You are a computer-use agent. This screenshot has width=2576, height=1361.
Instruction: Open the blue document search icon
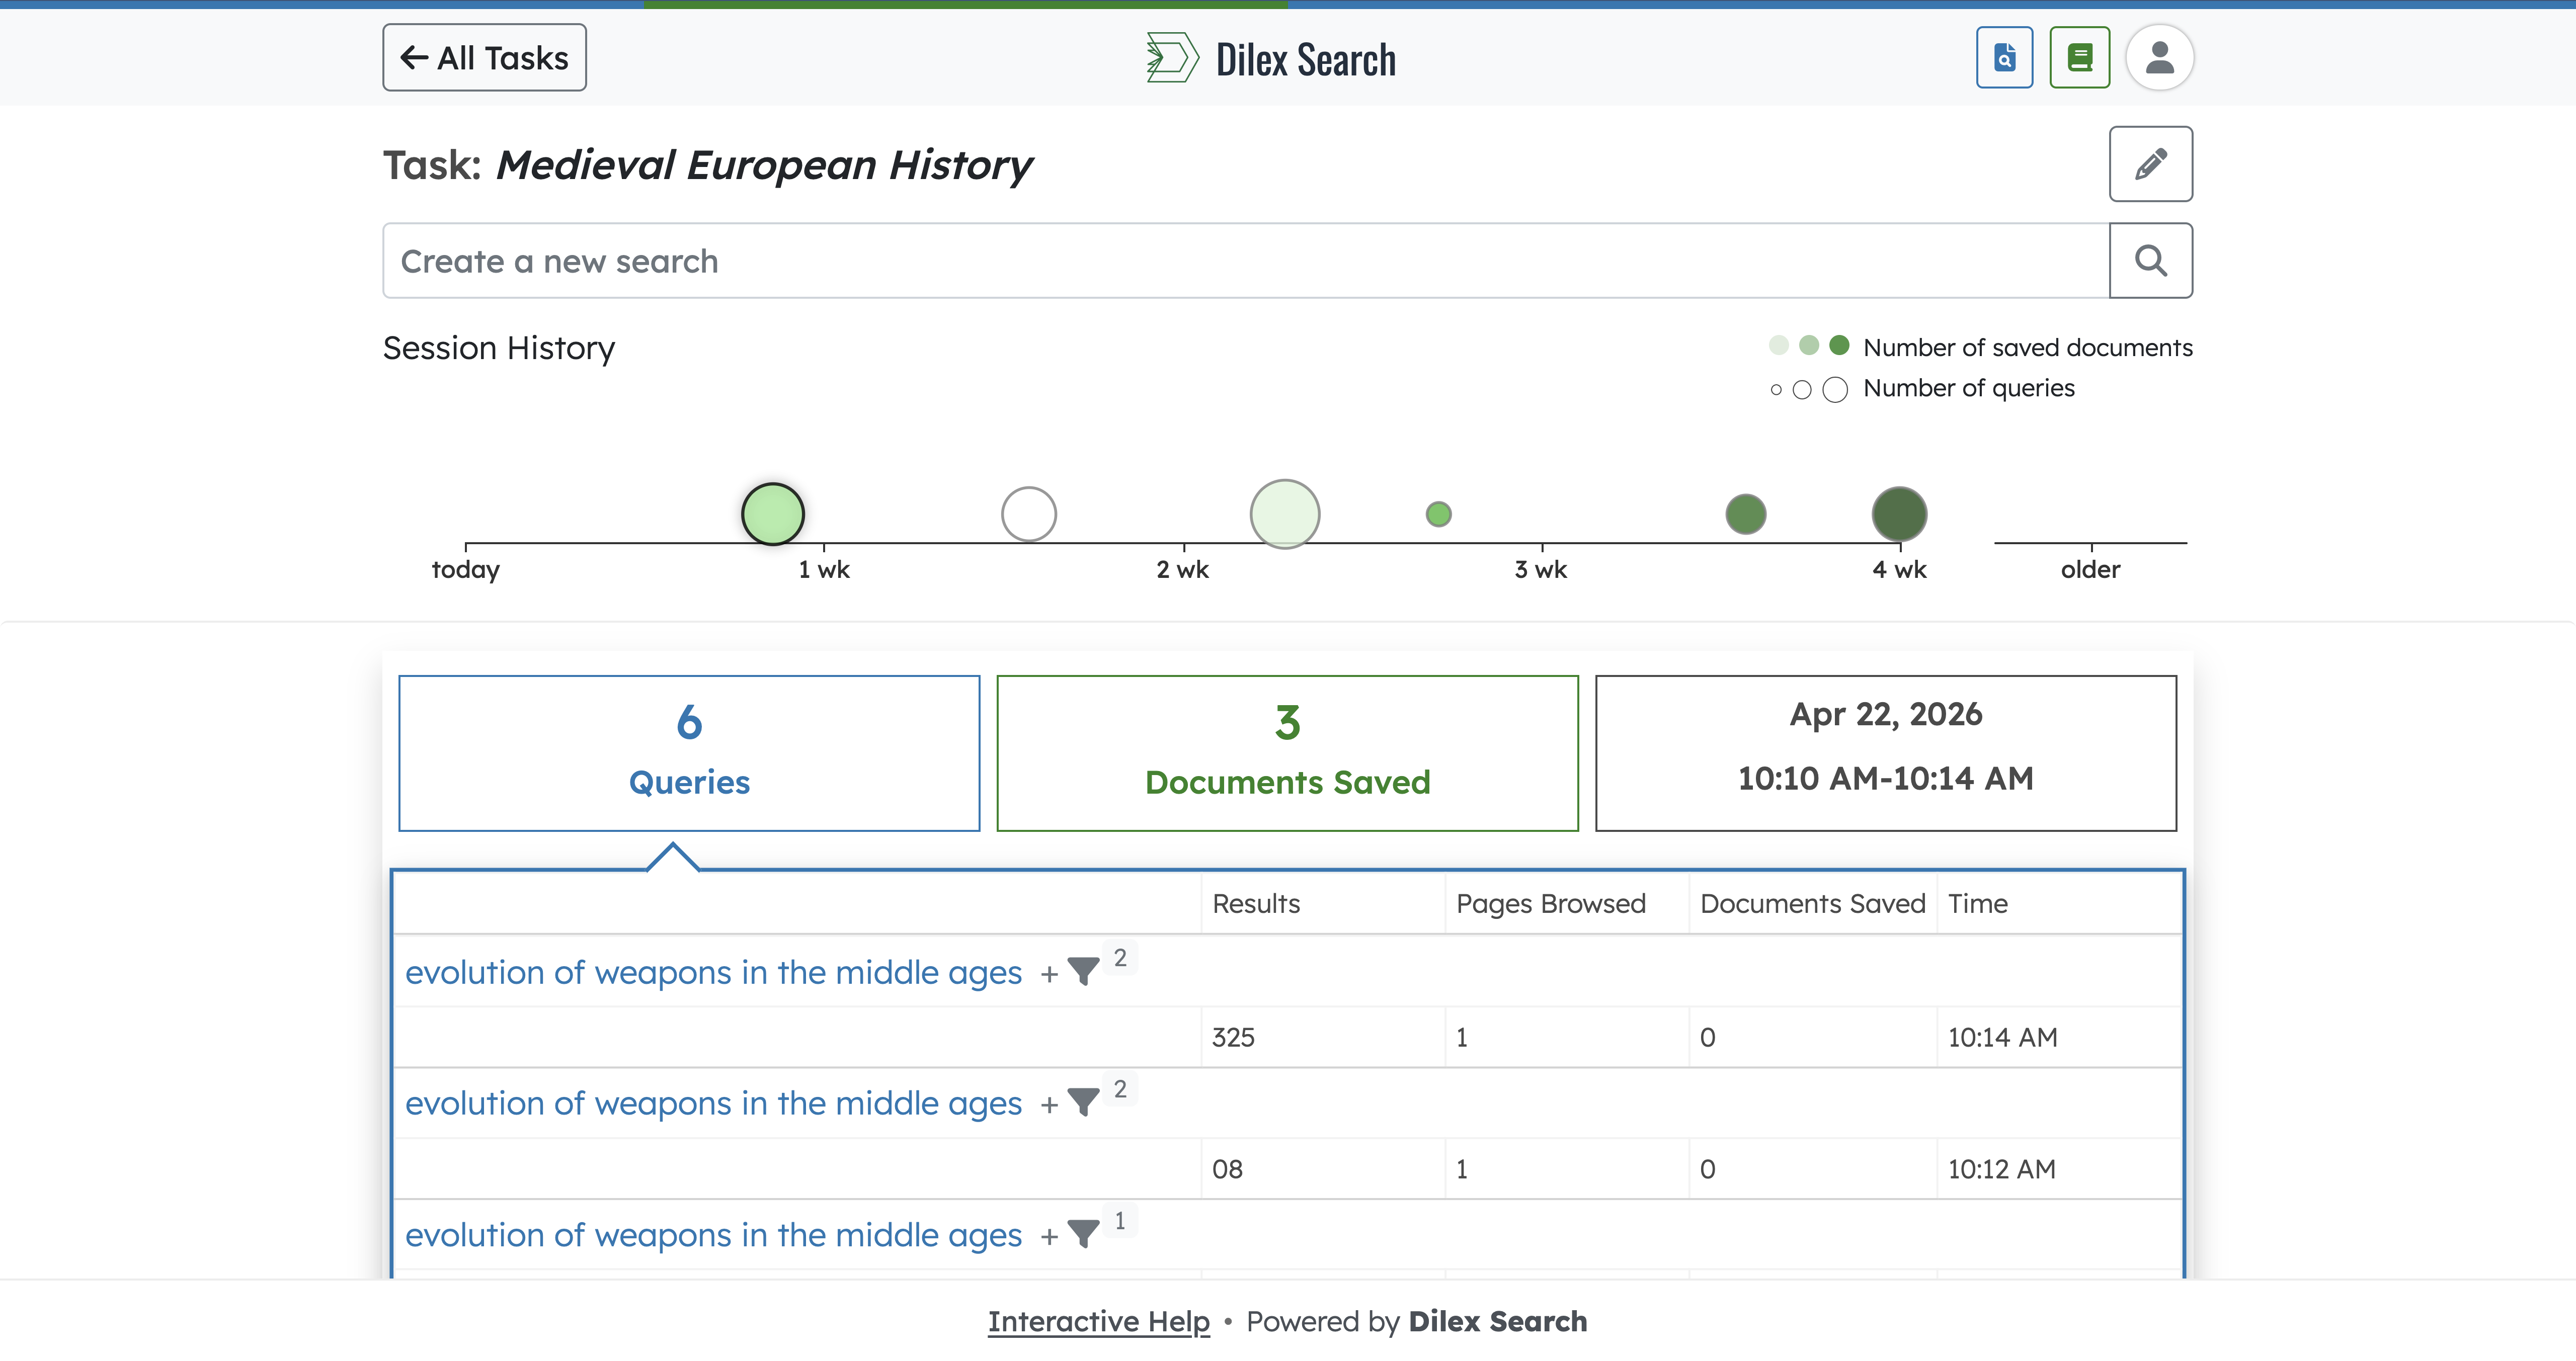(x=2004, y=58)
